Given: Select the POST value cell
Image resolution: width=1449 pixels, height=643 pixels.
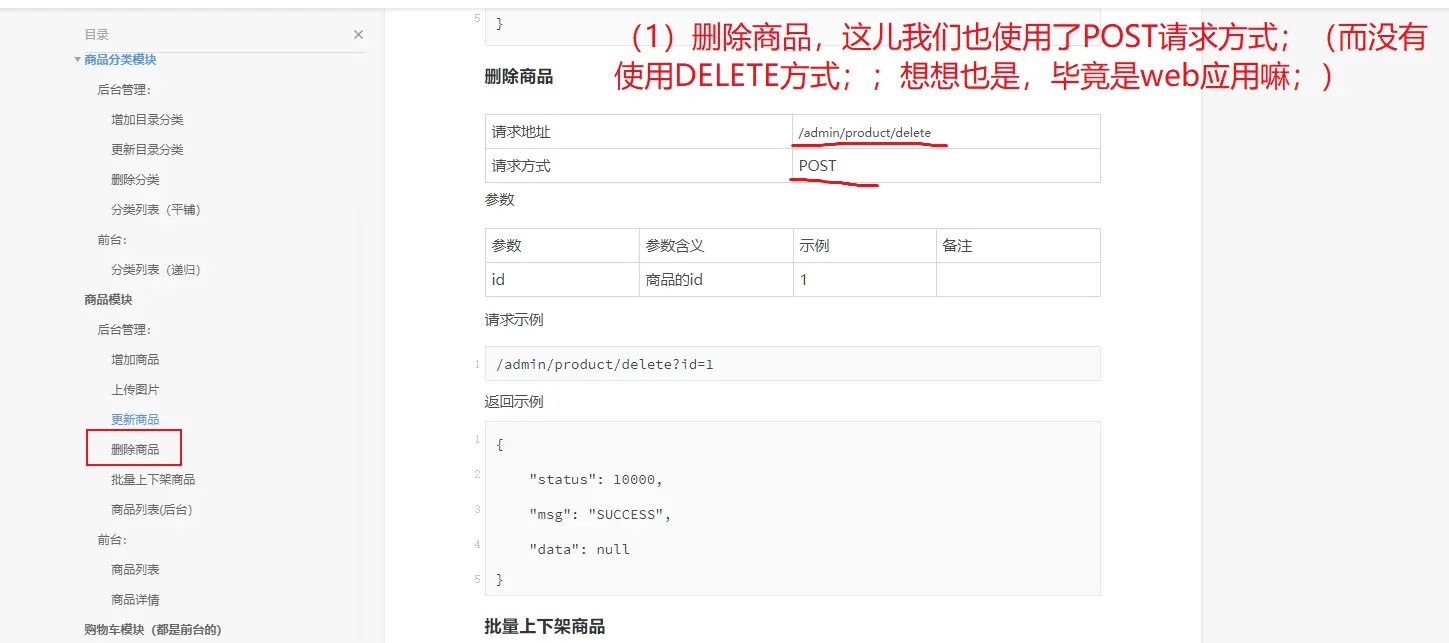Looking at the screenshot, I should point(946,166).
